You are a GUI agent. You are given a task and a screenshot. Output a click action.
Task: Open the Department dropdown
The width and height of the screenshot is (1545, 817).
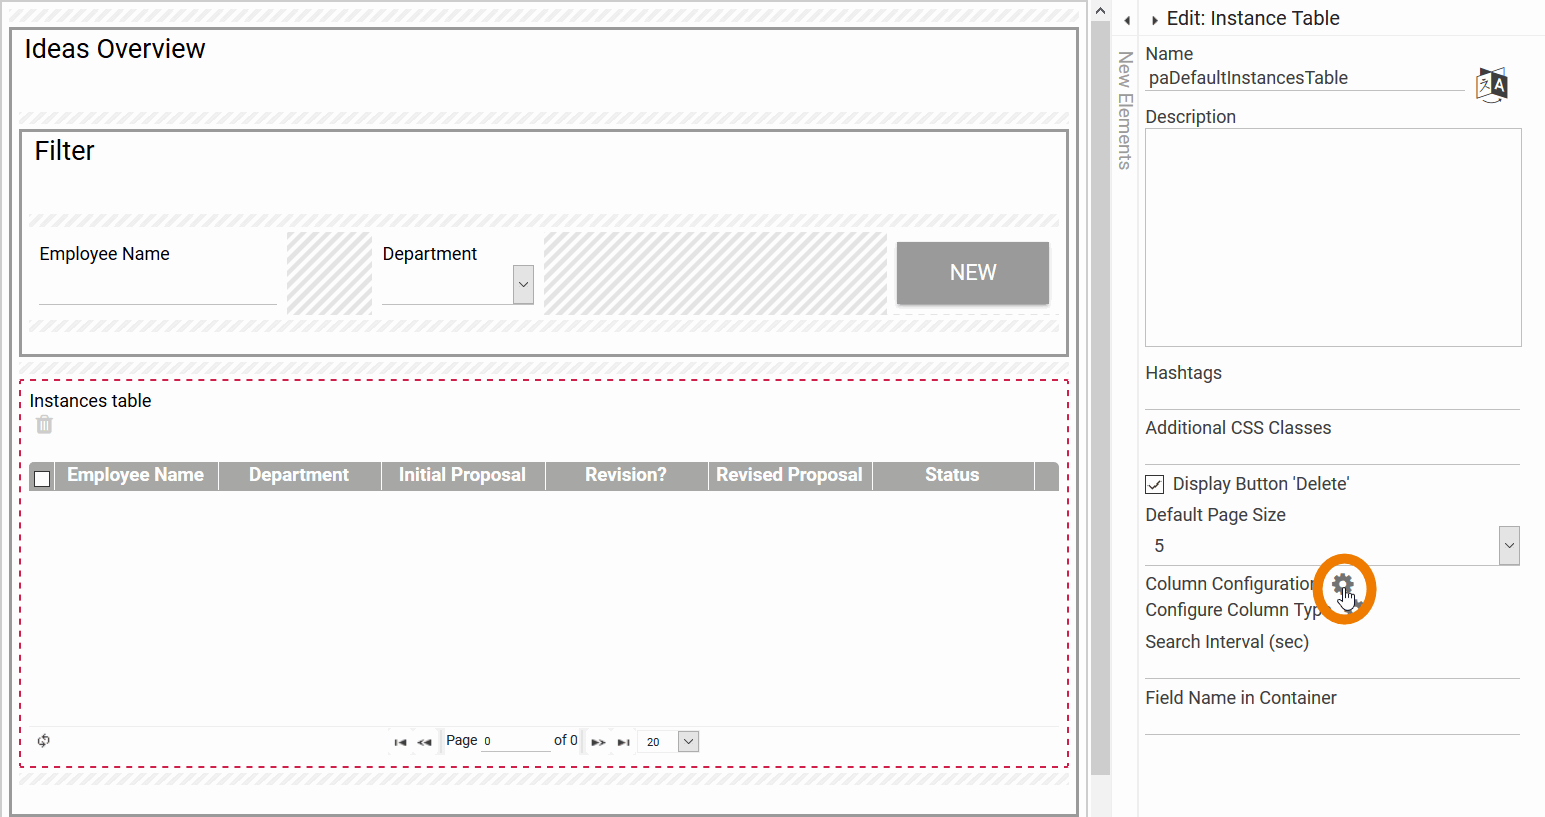pos(522,284)
